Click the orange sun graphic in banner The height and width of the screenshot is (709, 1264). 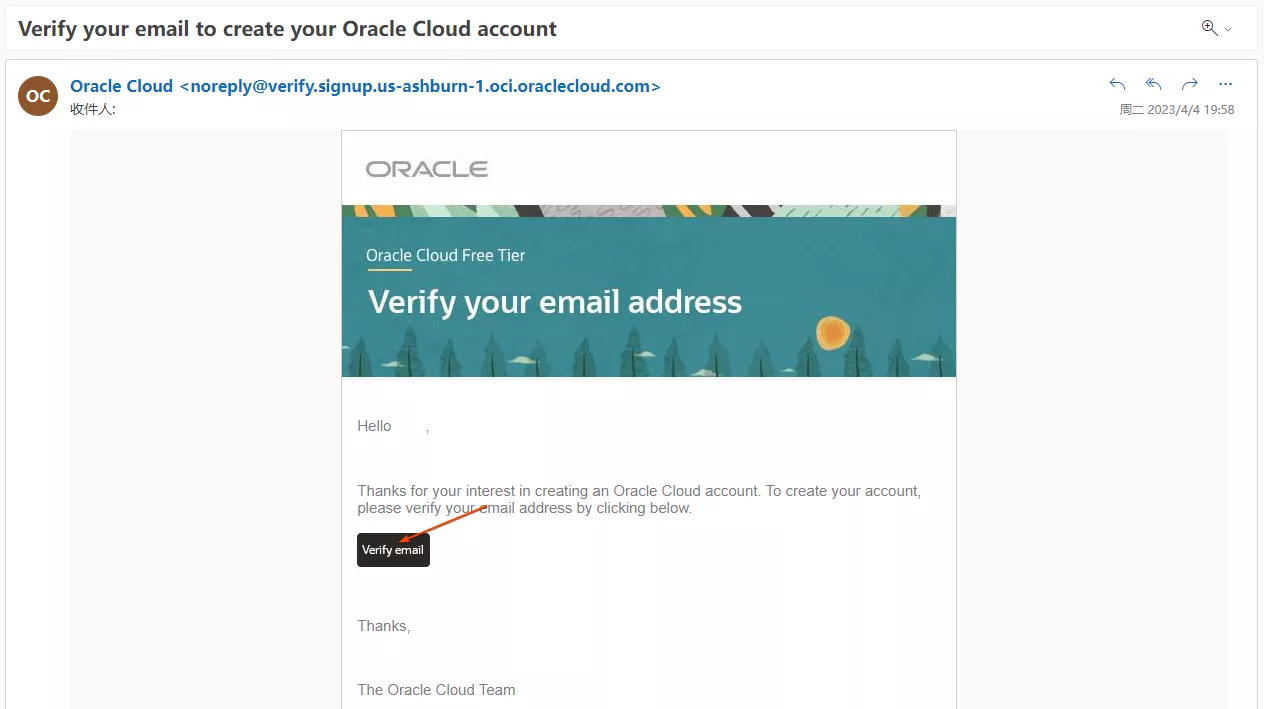(832, 333)
